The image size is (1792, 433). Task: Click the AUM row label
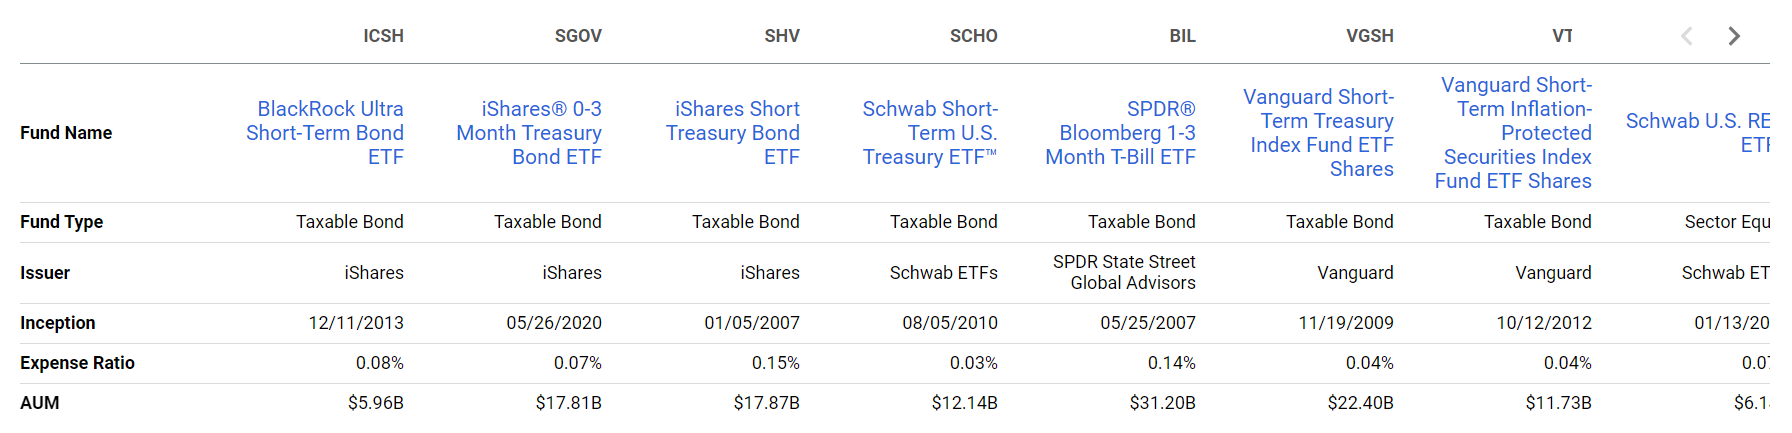click(x=40, y=403)
